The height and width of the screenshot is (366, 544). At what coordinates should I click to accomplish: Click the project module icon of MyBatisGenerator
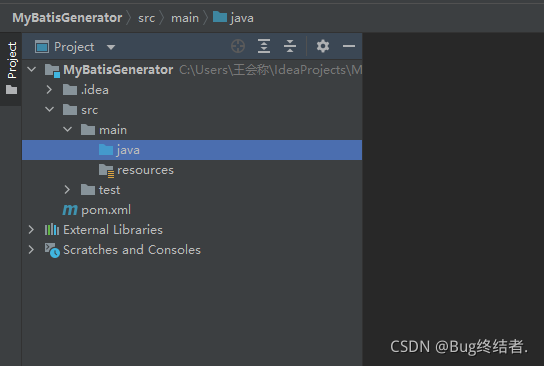pos(52,70)
